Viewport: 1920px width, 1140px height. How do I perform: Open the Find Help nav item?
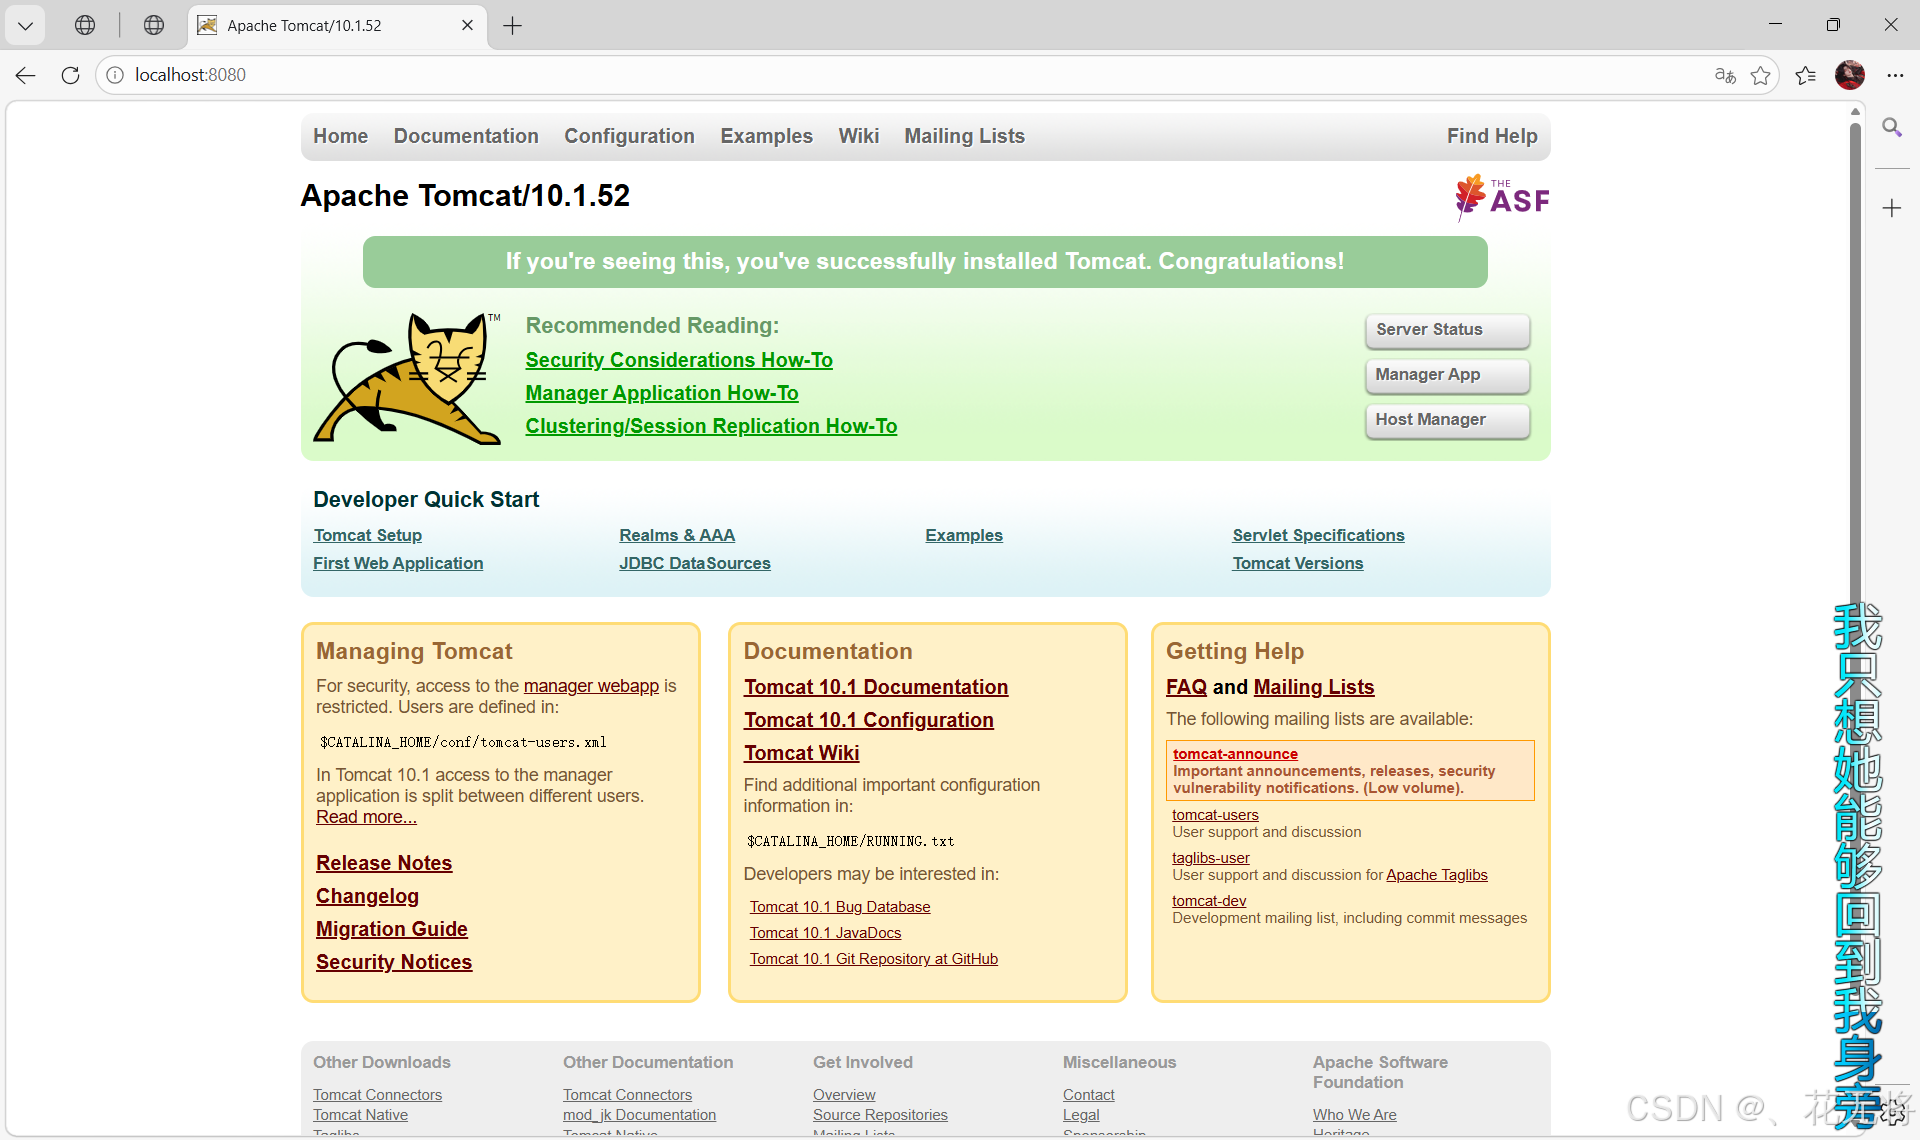1491,136
